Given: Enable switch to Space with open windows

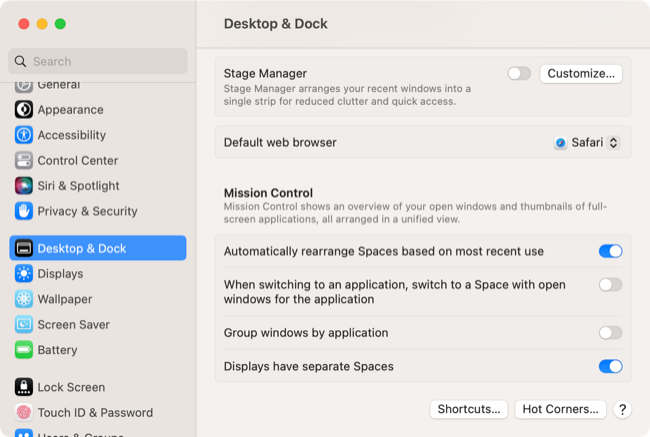Looking at the screenshot, I should (x=610, y=285).
